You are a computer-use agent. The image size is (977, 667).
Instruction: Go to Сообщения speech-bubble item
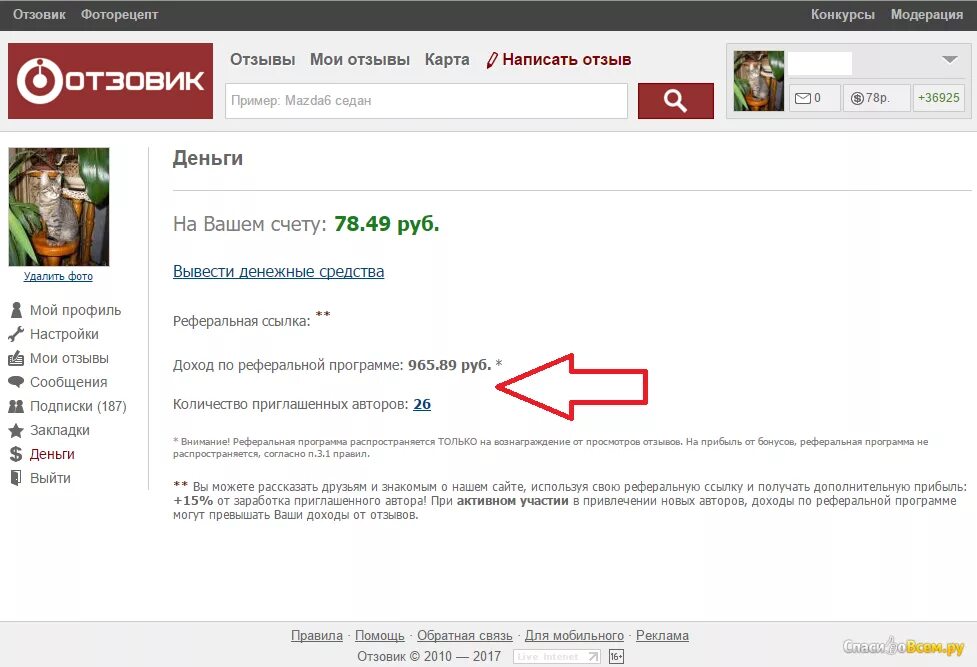(58, 382)
